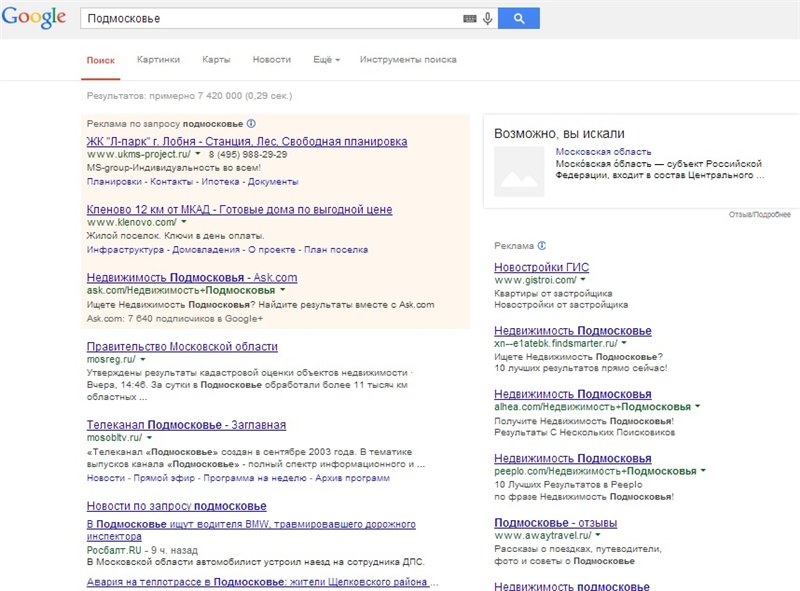Expand arrow next to mosreg.ru/
The image size is (800, 591).
pos(143,359)
